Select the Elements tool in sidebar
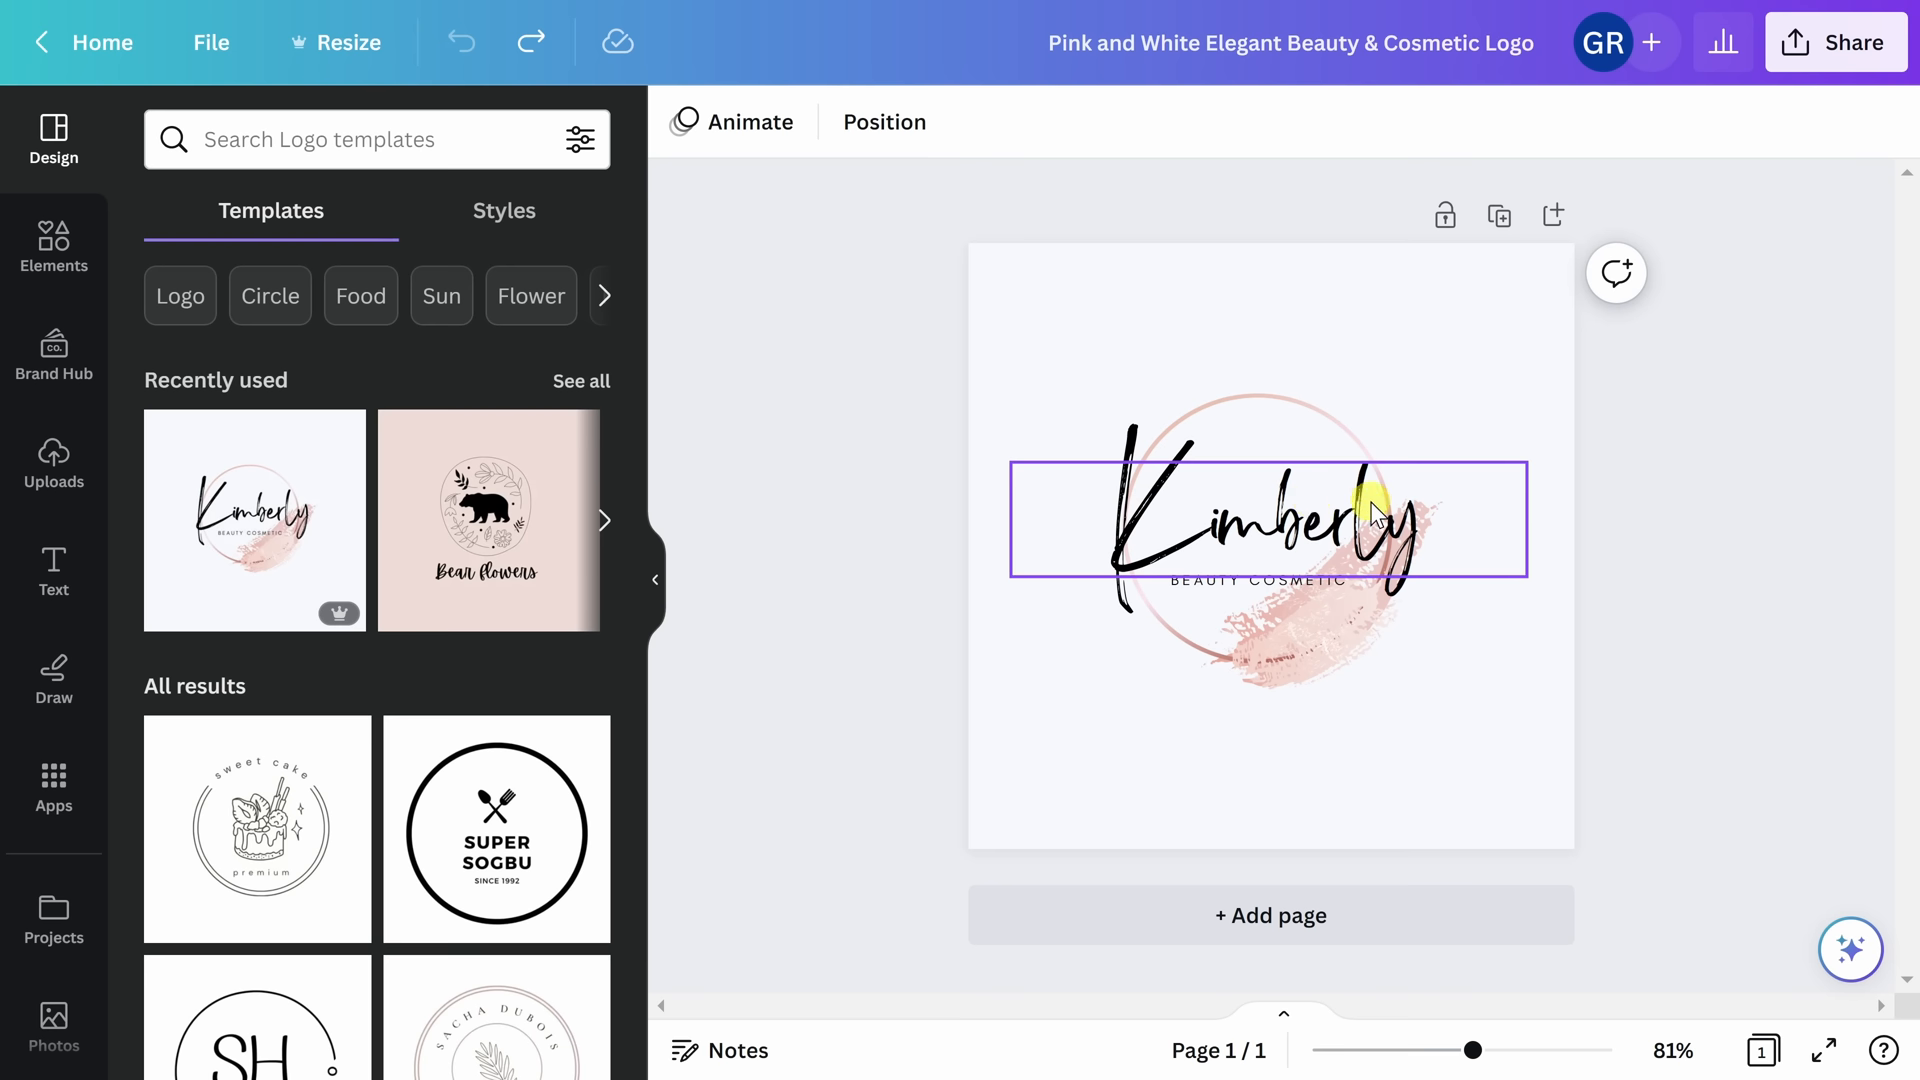1920x1080 pixels. (x=53, y=243)
